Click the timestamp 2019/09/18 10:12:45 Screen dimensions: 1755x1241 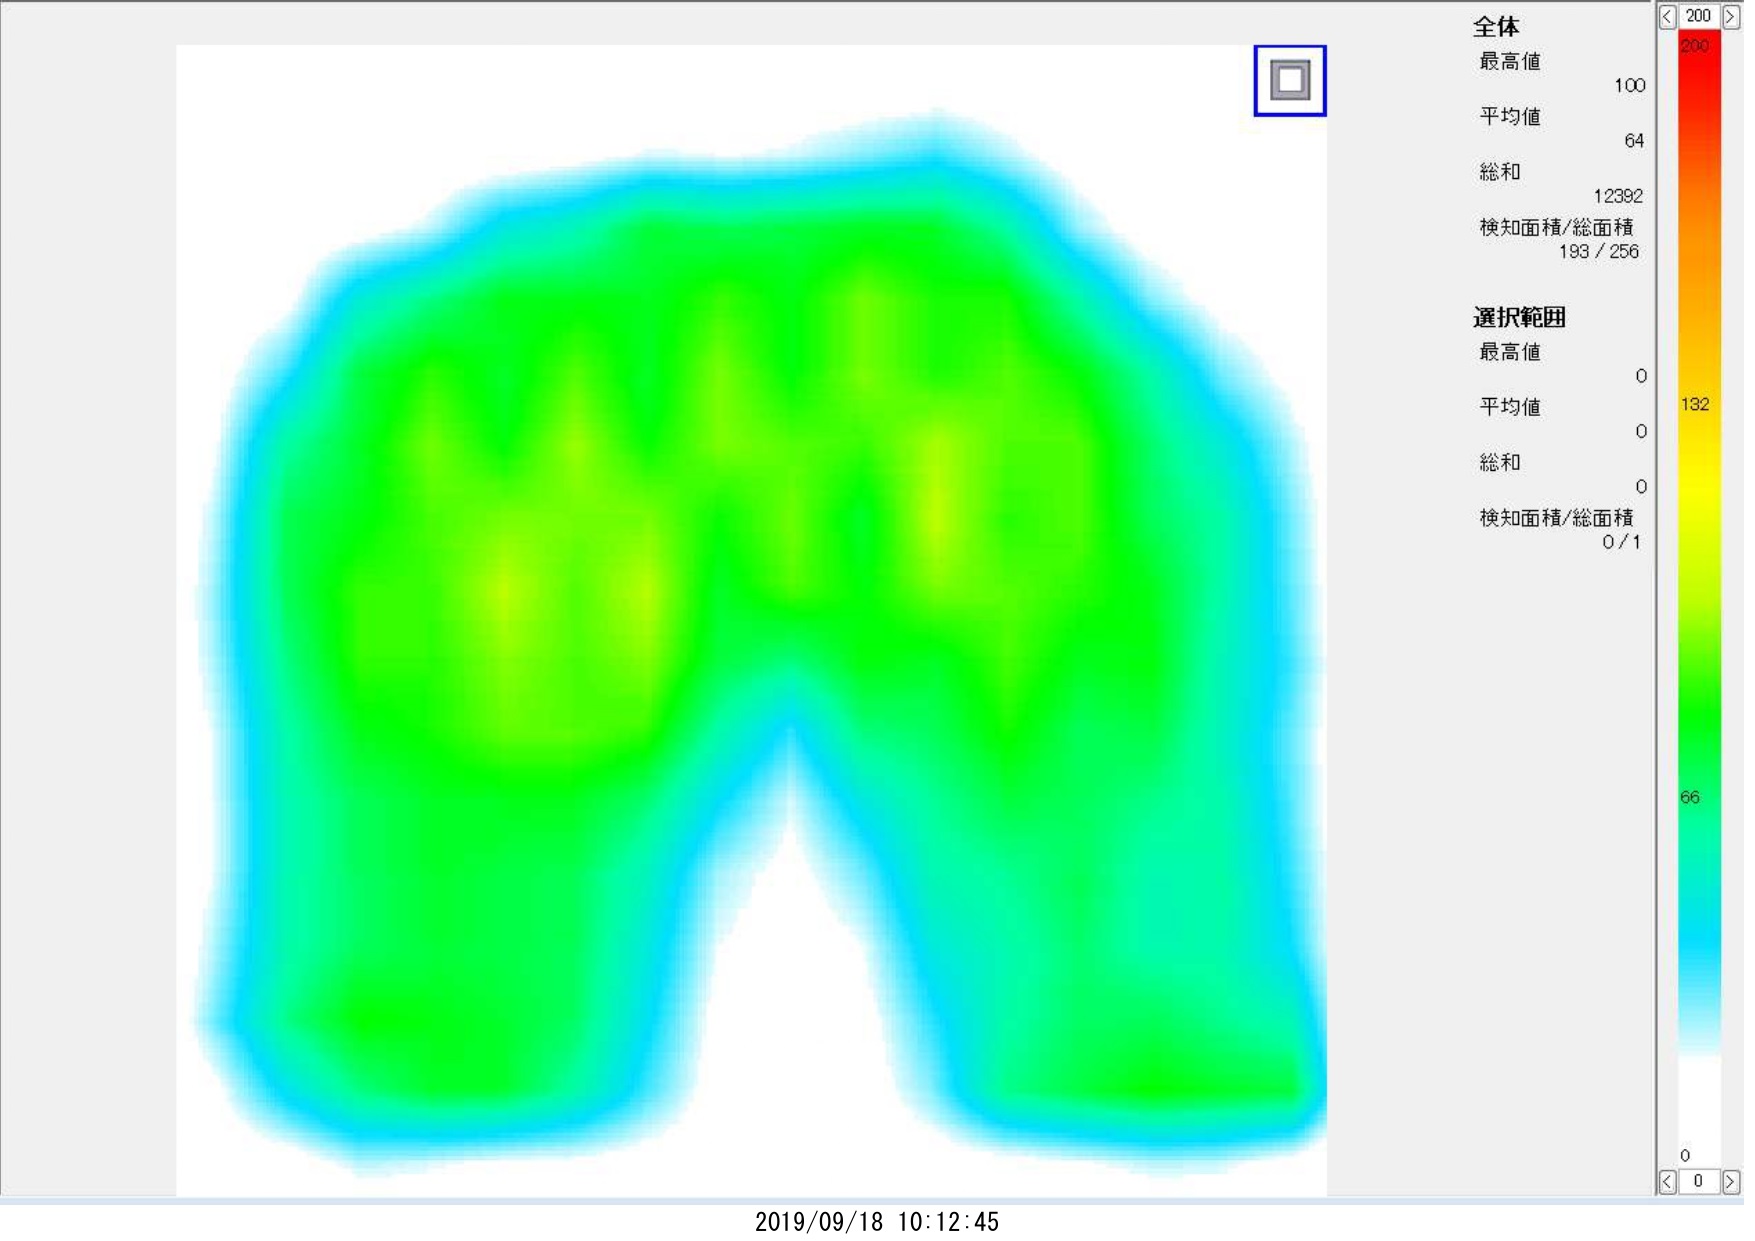[877, 1222]
